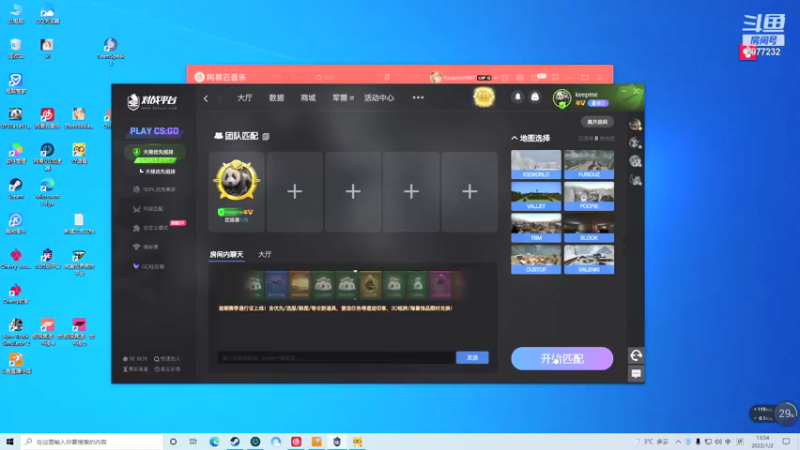The height and width of the screenshot is (450, 800).
Task: Open settings gear in NetEase Cloud Music
Action: point(520,78)
